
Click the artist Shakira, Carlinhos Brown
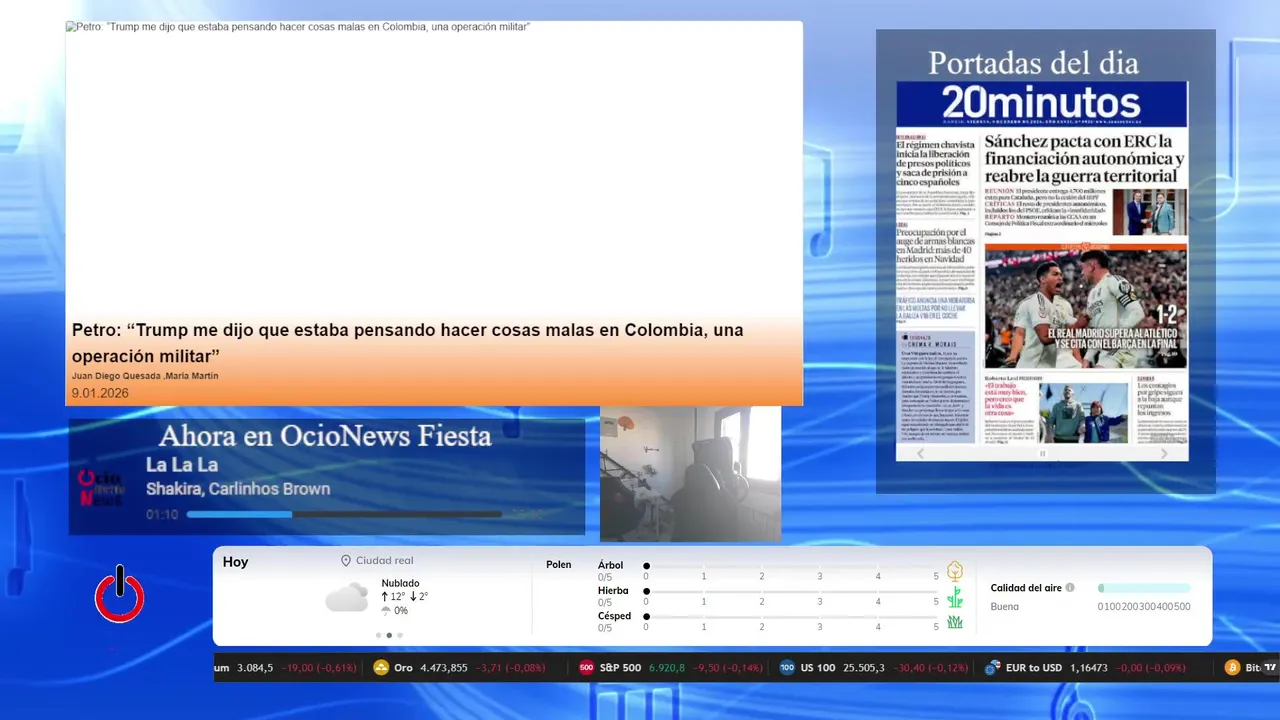[238, 489]
